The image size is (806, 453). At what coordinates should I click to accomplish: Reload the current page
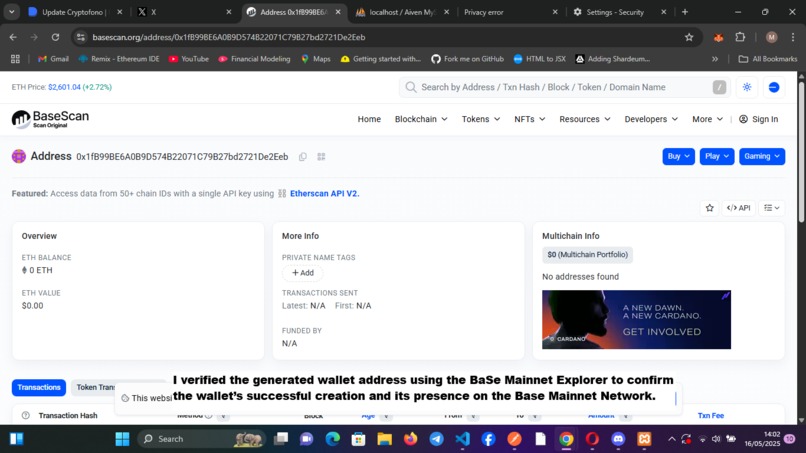tap(56, 37)
